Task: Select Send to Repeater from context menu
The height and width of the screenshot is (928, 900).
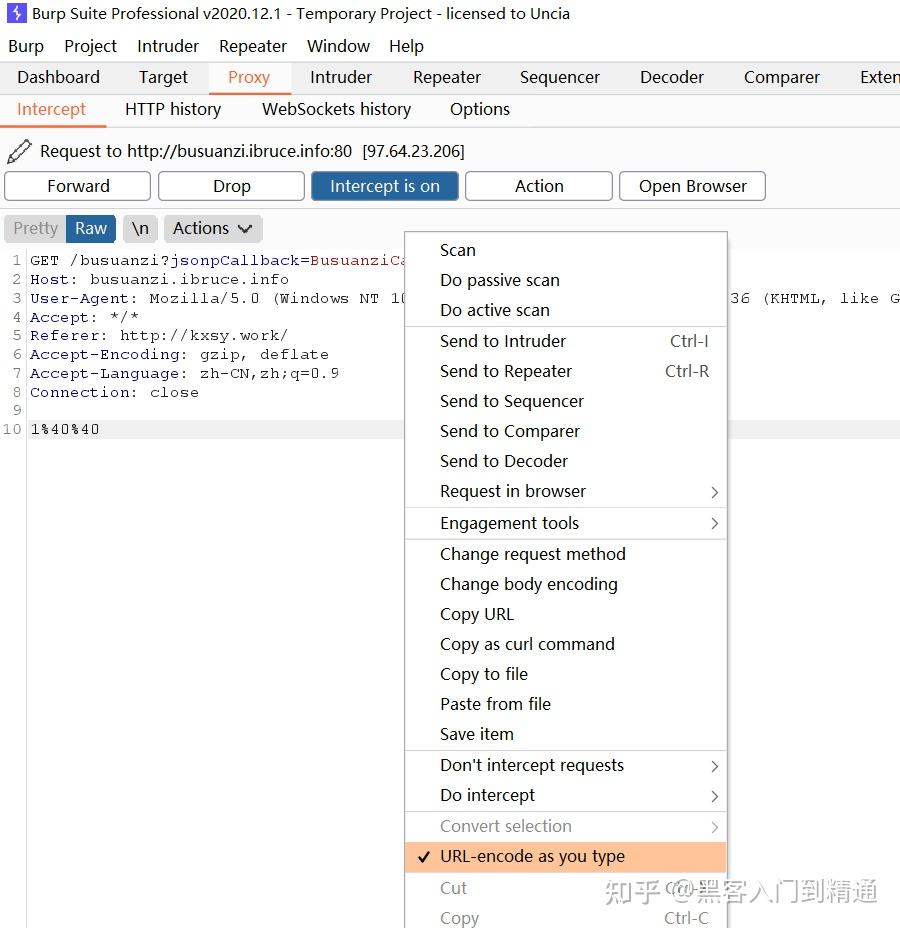Action: pos(506,371)
